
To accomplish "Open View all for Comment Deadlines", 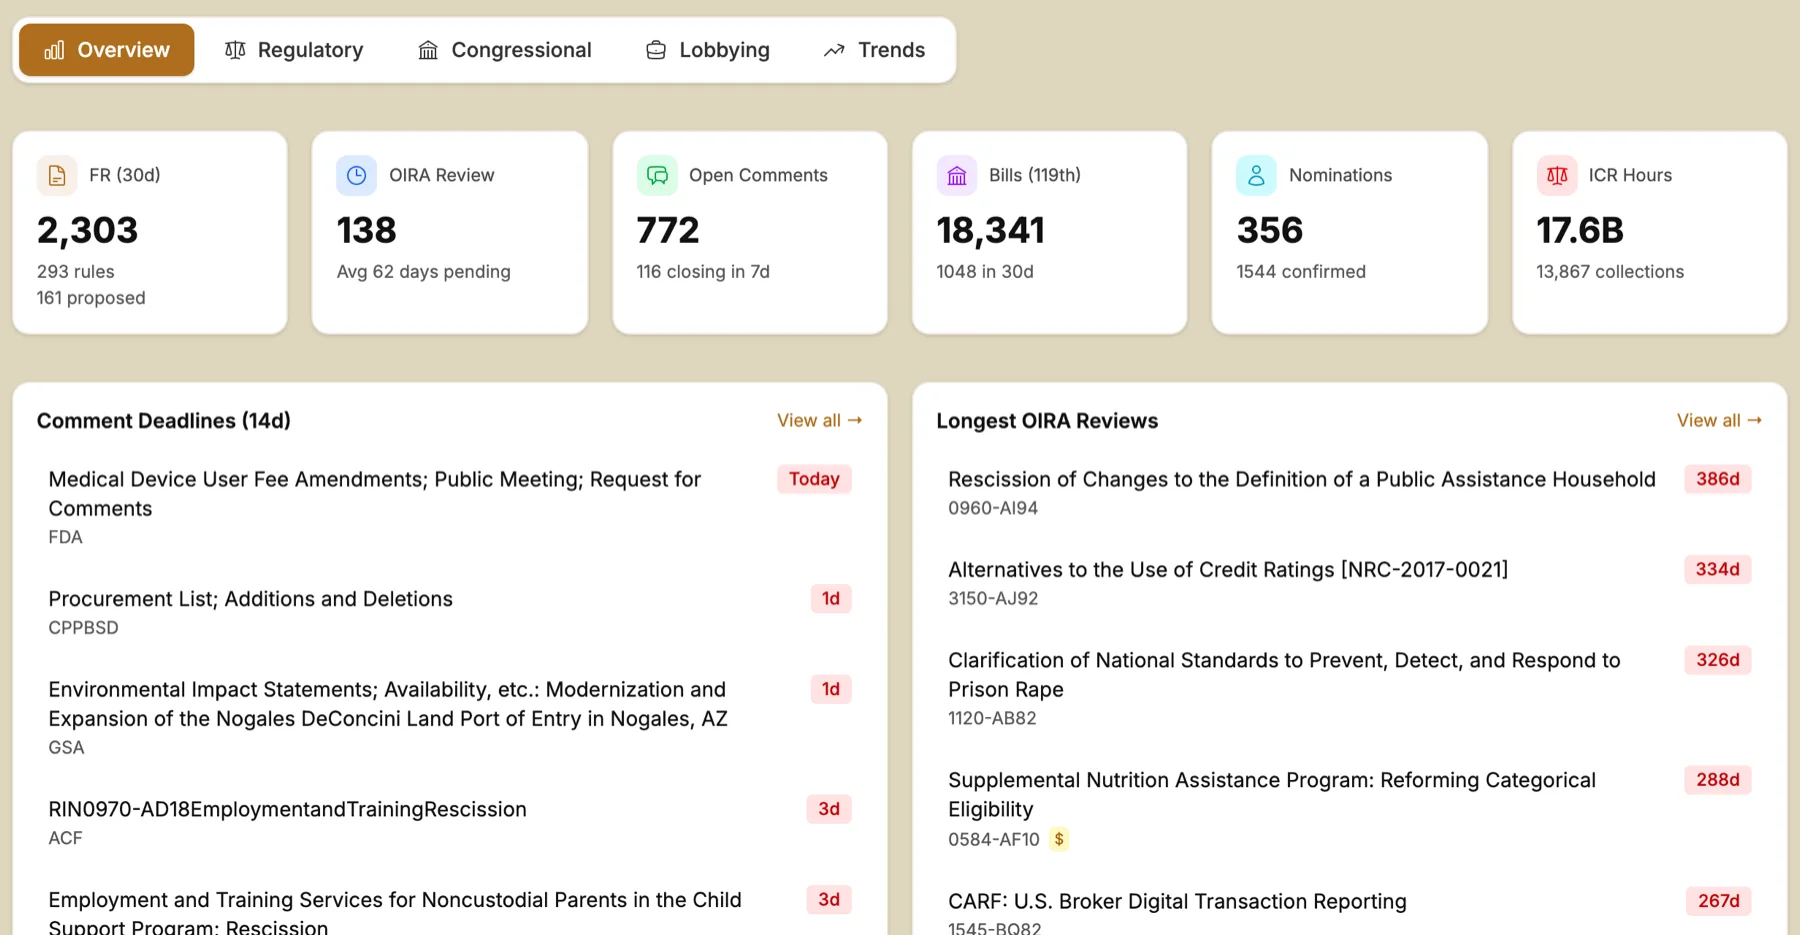I will pyautogui.click(x=819, y=421).
